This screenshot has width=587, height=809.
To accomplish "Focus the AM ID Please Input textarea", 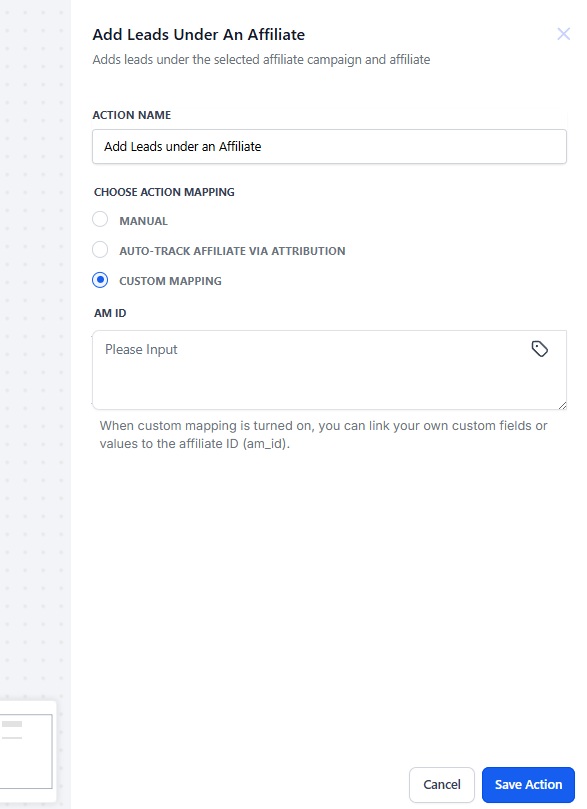I will click(329, 370).
